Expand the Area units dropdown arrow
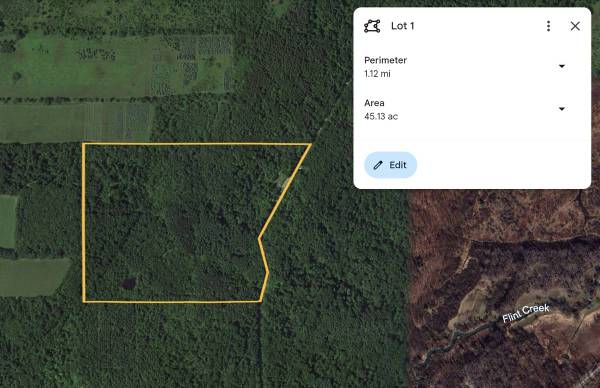 561,109
